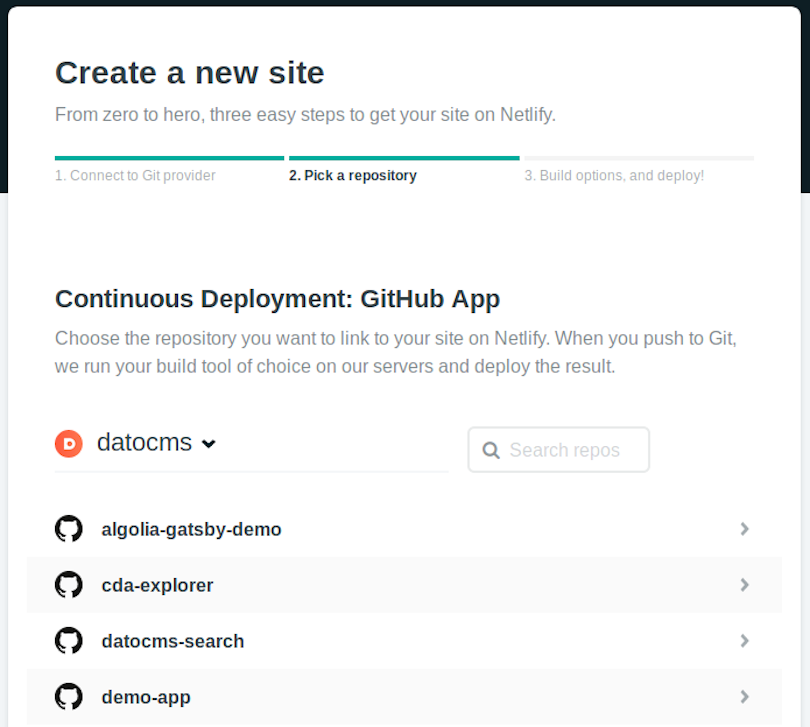Image resolution: width=810 pixels, height=727 pixels.
Task: Click chevron arrow for datocms-search
Action: click(x=744, y=641)
